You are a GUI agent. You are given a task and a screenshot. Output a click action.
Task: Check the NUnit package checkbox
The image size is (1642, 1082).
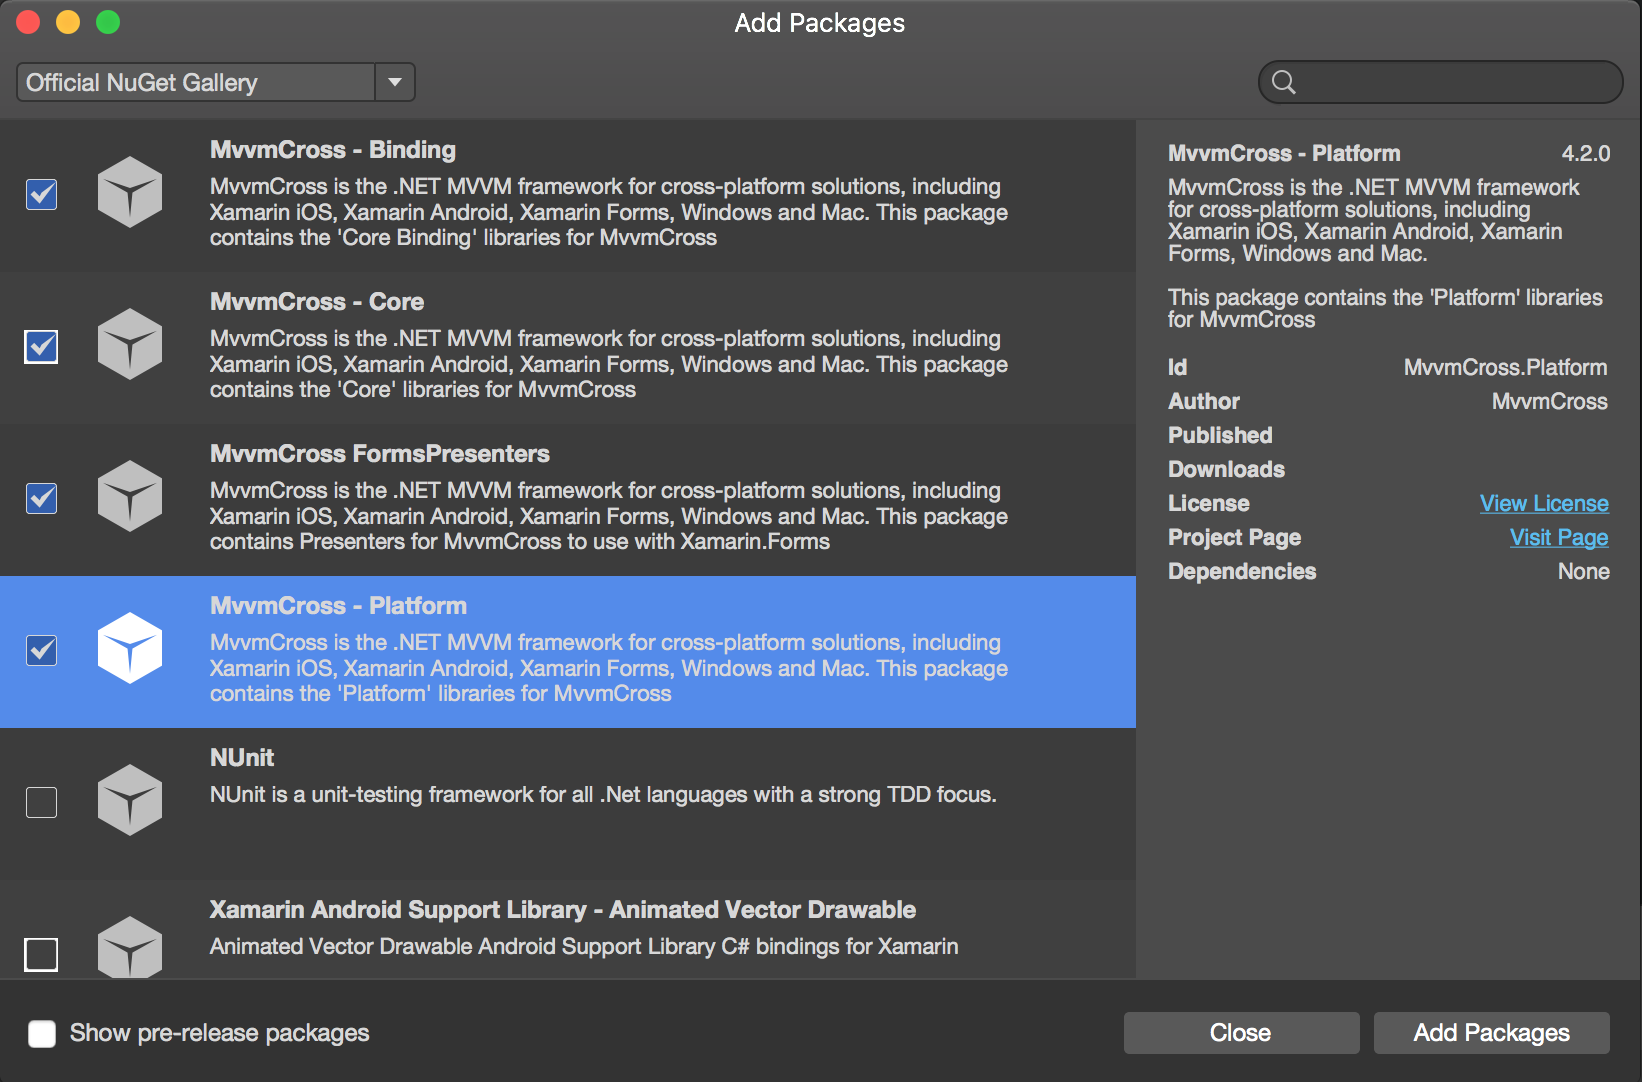[x=41, y=802]
